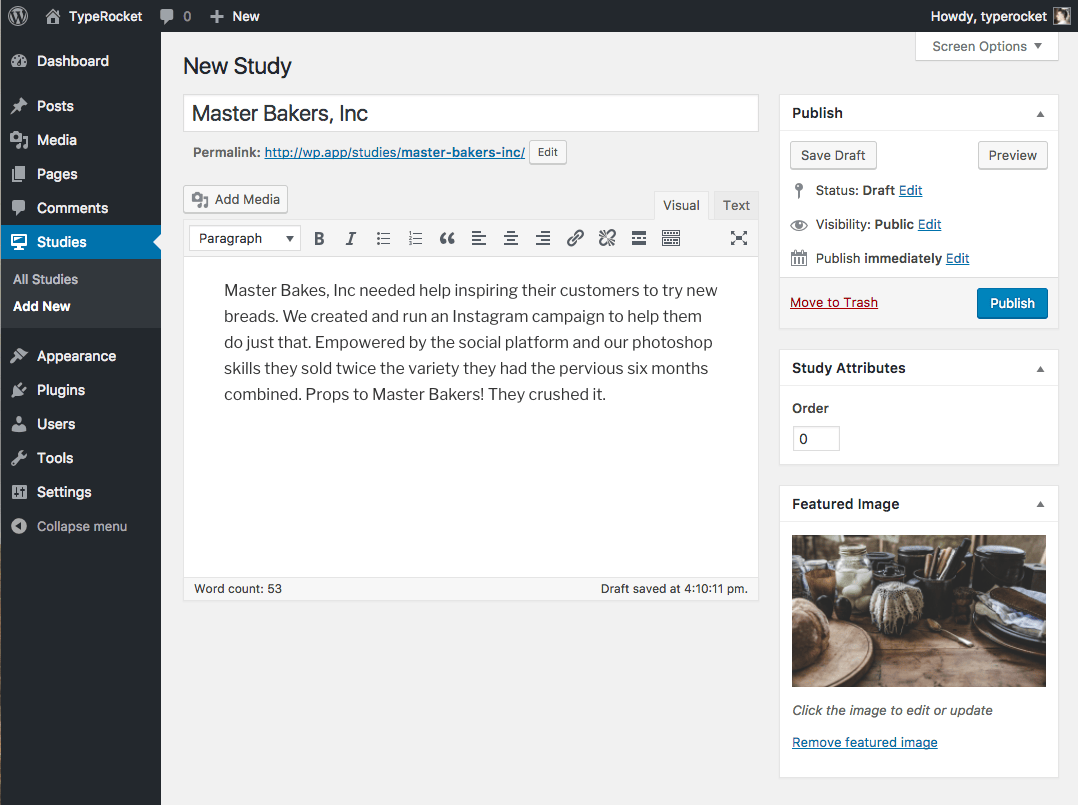Image resolution: width=1078 pixels, height=805 pixels.
Task: Open Plugins in the sidebar
Action: coord(80,390)
